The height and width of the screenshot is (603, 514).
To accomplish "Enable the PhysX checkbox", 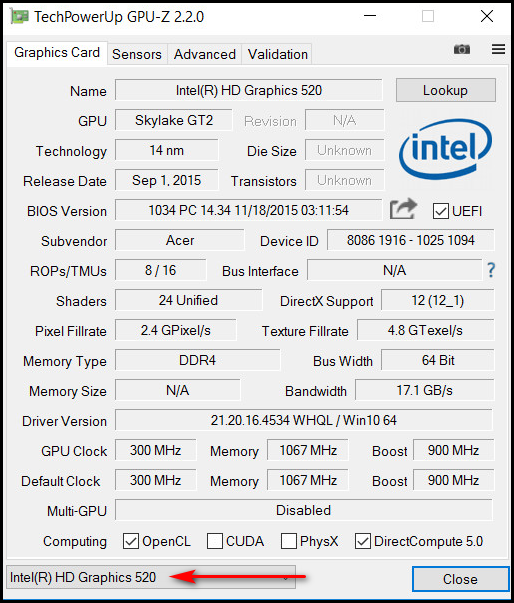I will click(x=289, y=541).
